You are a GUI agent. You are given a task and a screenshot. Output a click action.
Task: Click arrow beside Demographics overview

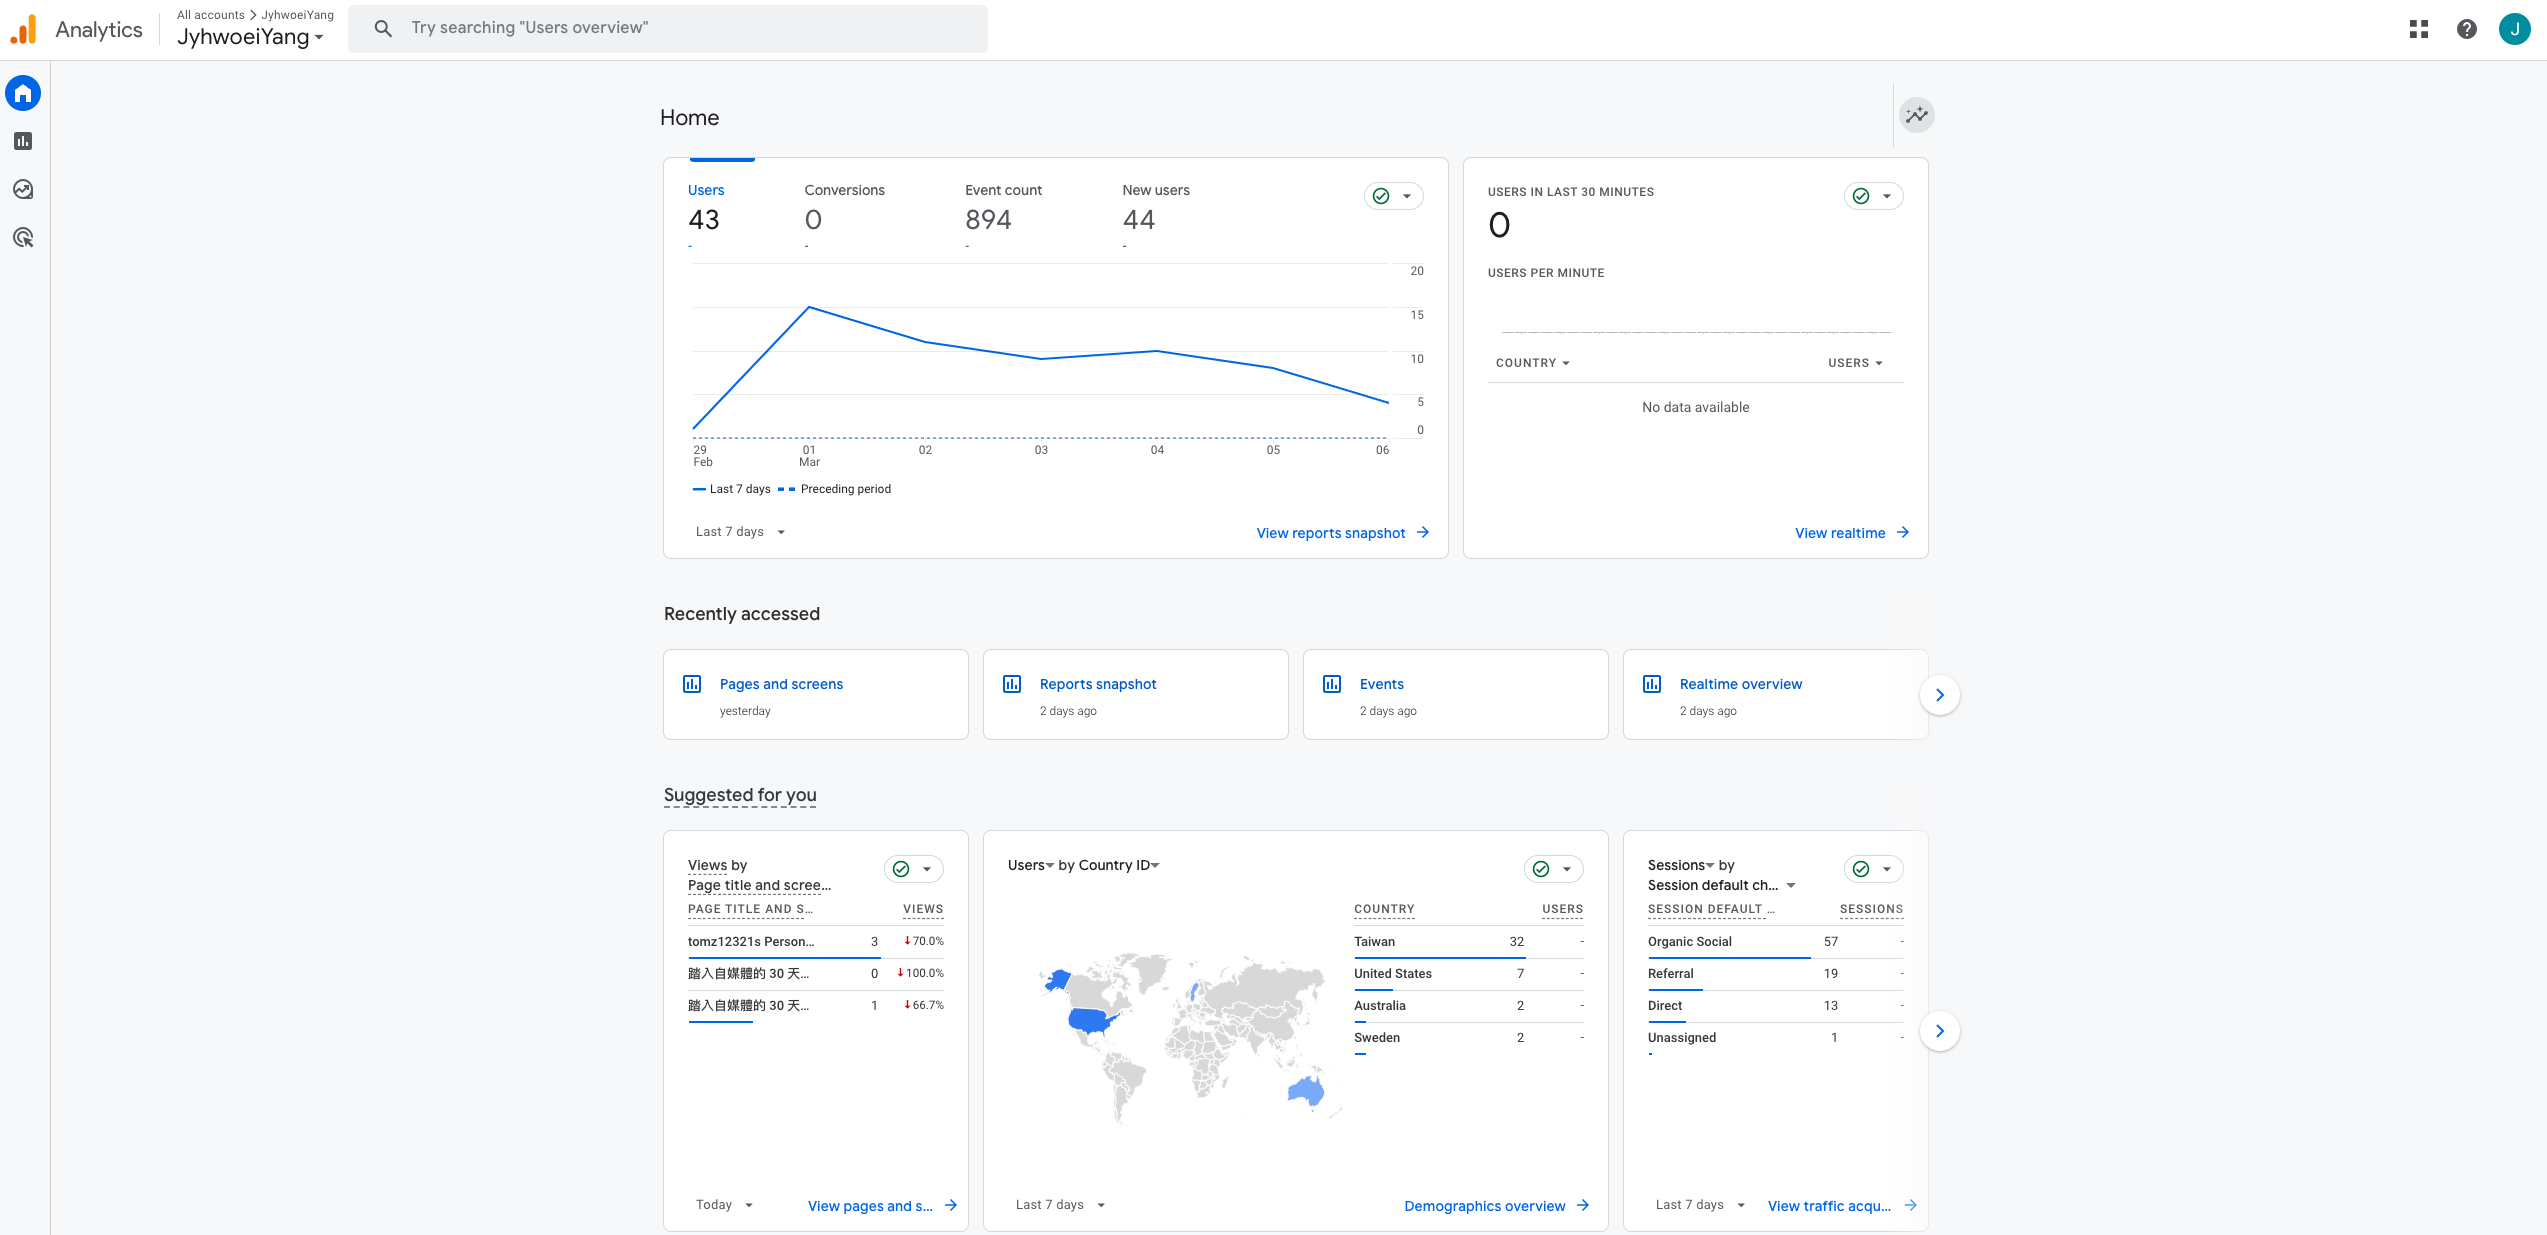(1583, 1205)
